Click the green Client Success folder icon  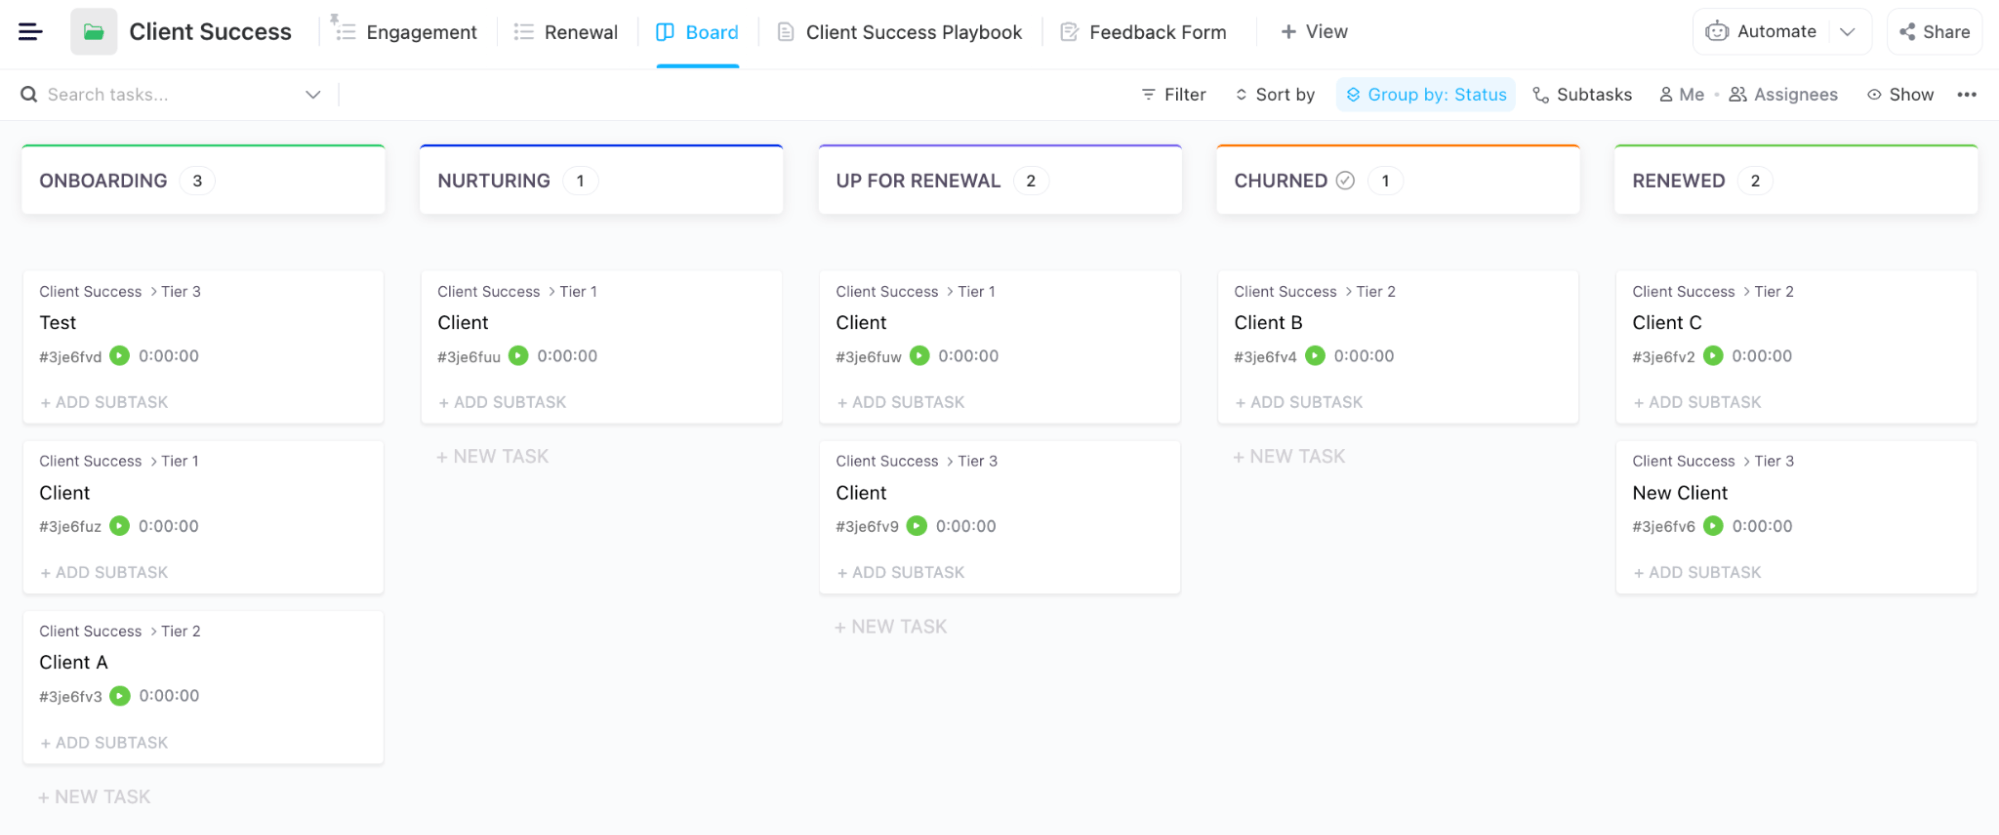click(x=93, y=32)
